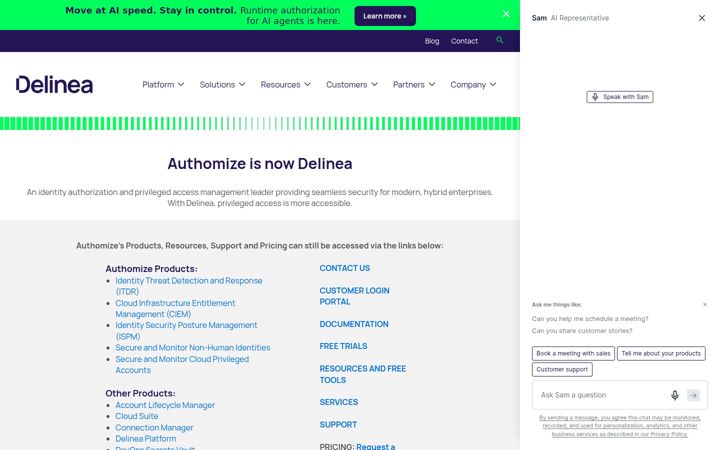Click the Learn more button

[x=385, y=16]
